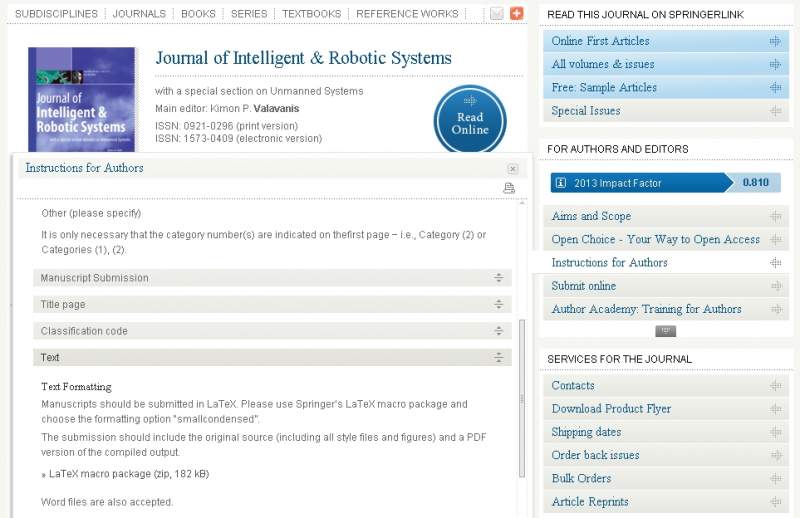Expand the Manuscript Submission section
800x518 pixels.
tap(272, 278)
